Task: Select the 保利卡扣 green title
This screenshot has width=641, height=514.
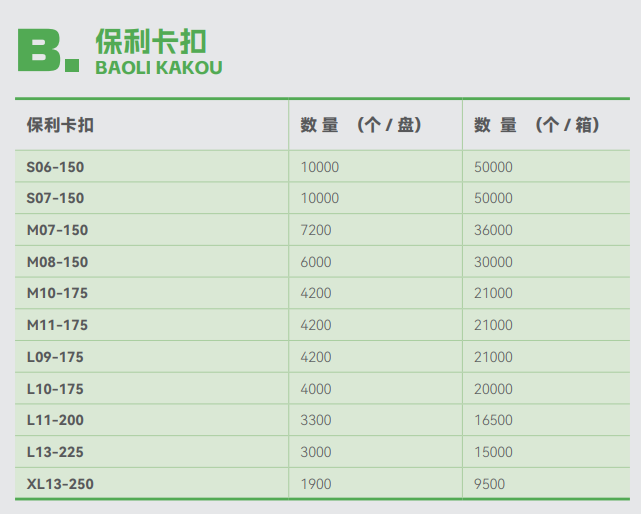Action: [x=151, y=42]
